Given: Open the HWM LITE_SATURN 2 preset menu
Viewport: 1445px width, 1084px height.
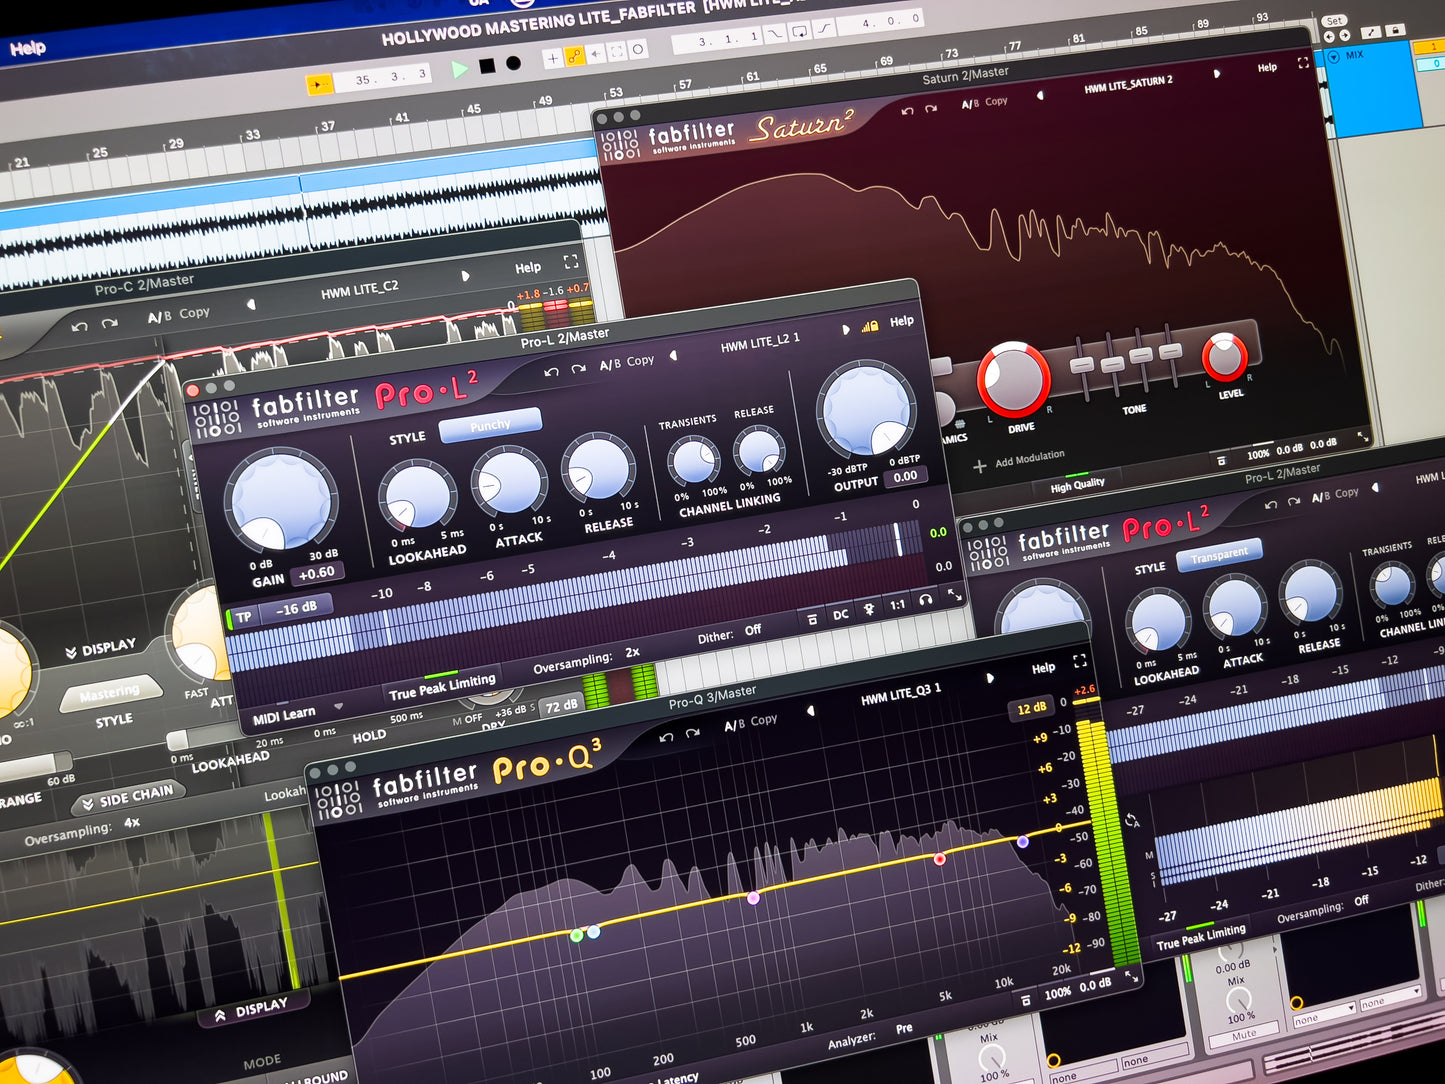Looking at the screenshot, I should click(1128, 84).
